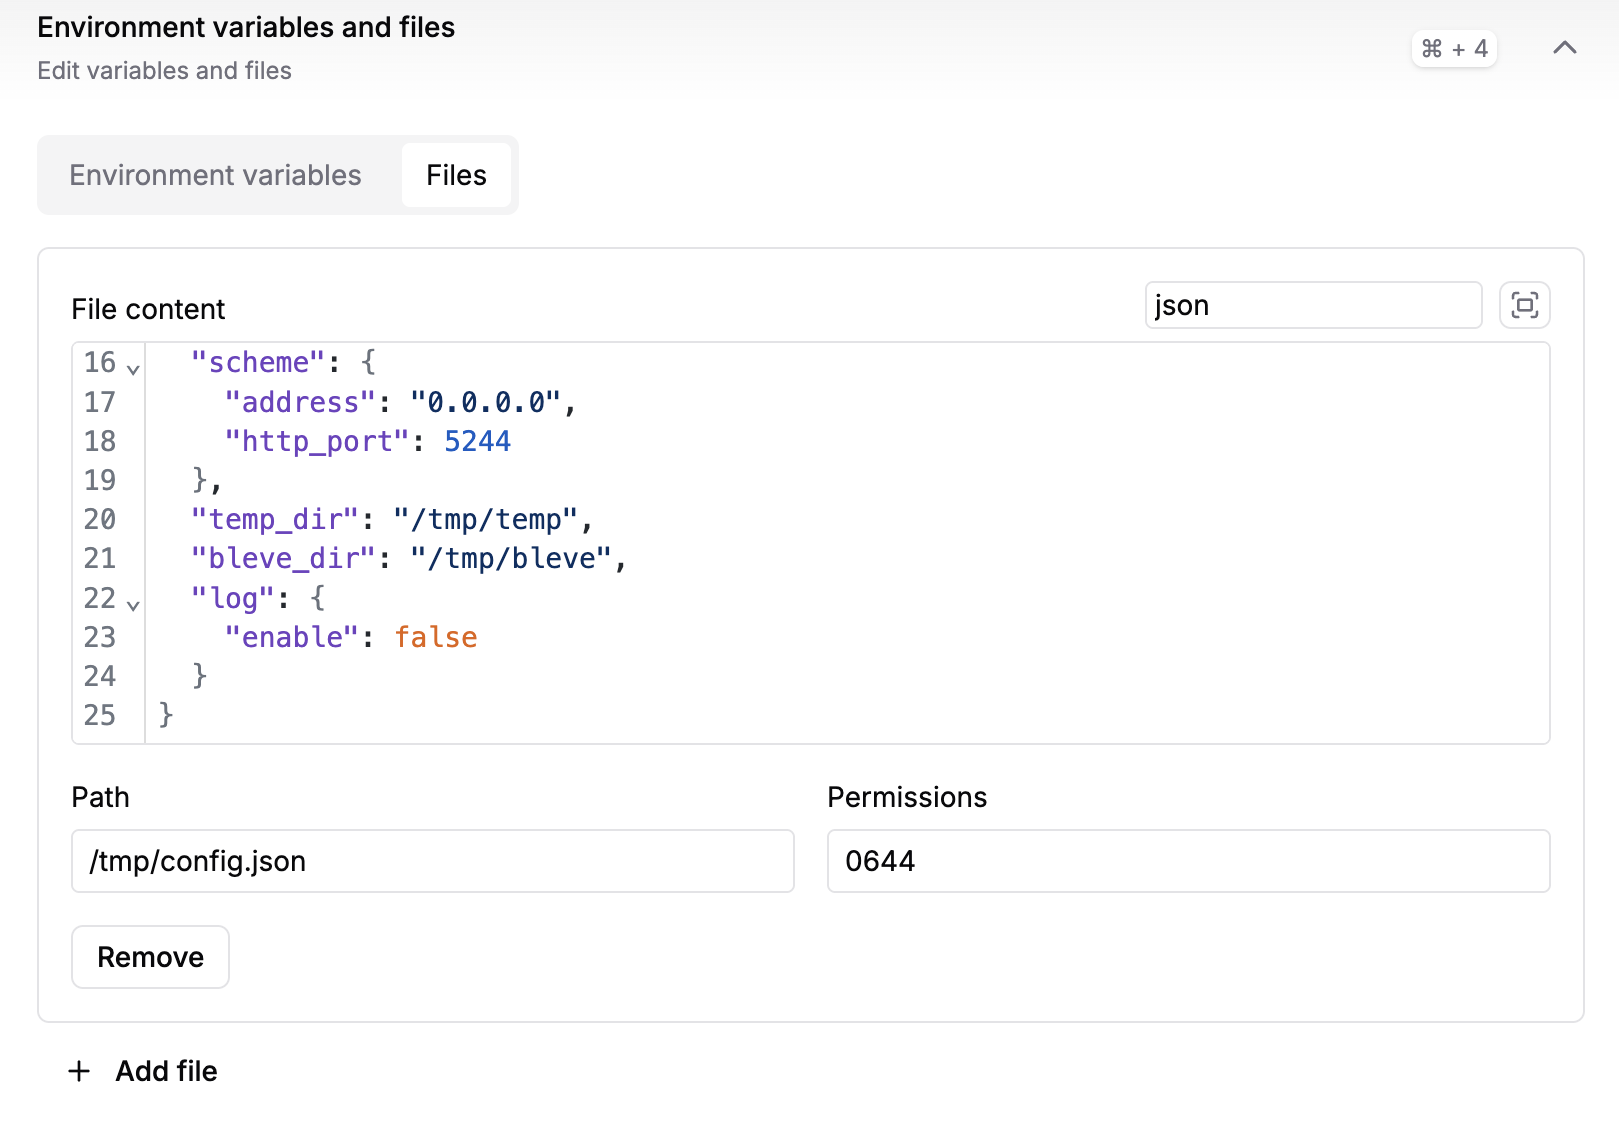This screenshot has height=1129, width=1619.
Task: Click the "temp_dir" key in the editor
Action: click(274, 519)
